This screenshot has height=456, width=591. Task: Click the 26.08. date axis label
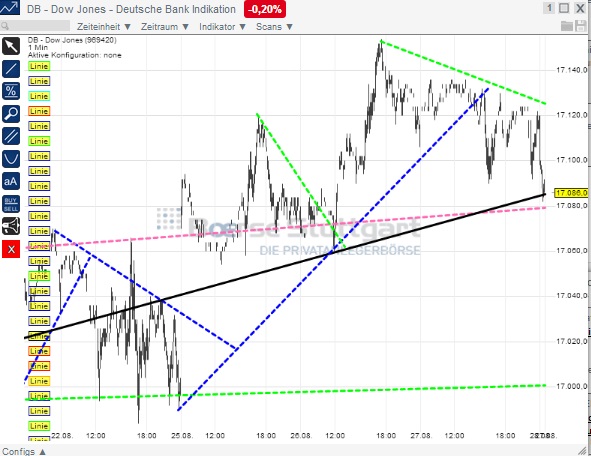301,436
